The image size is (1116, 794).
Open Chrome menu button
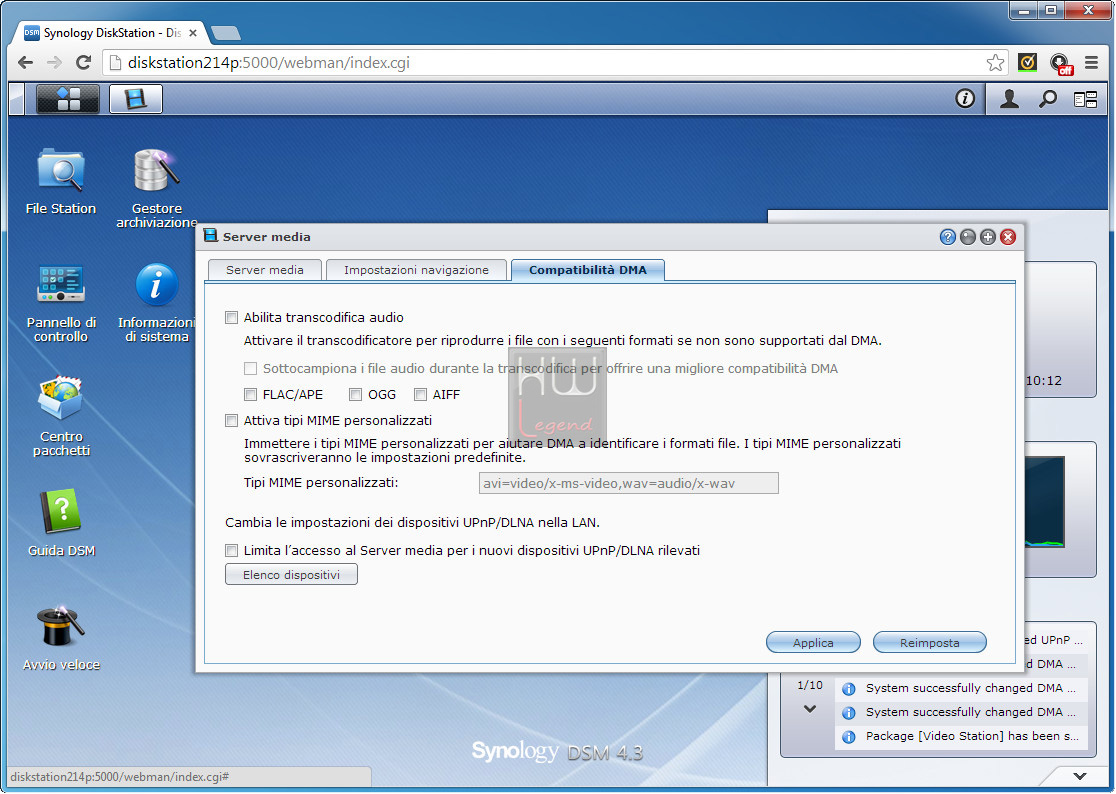click(1091, 63)
